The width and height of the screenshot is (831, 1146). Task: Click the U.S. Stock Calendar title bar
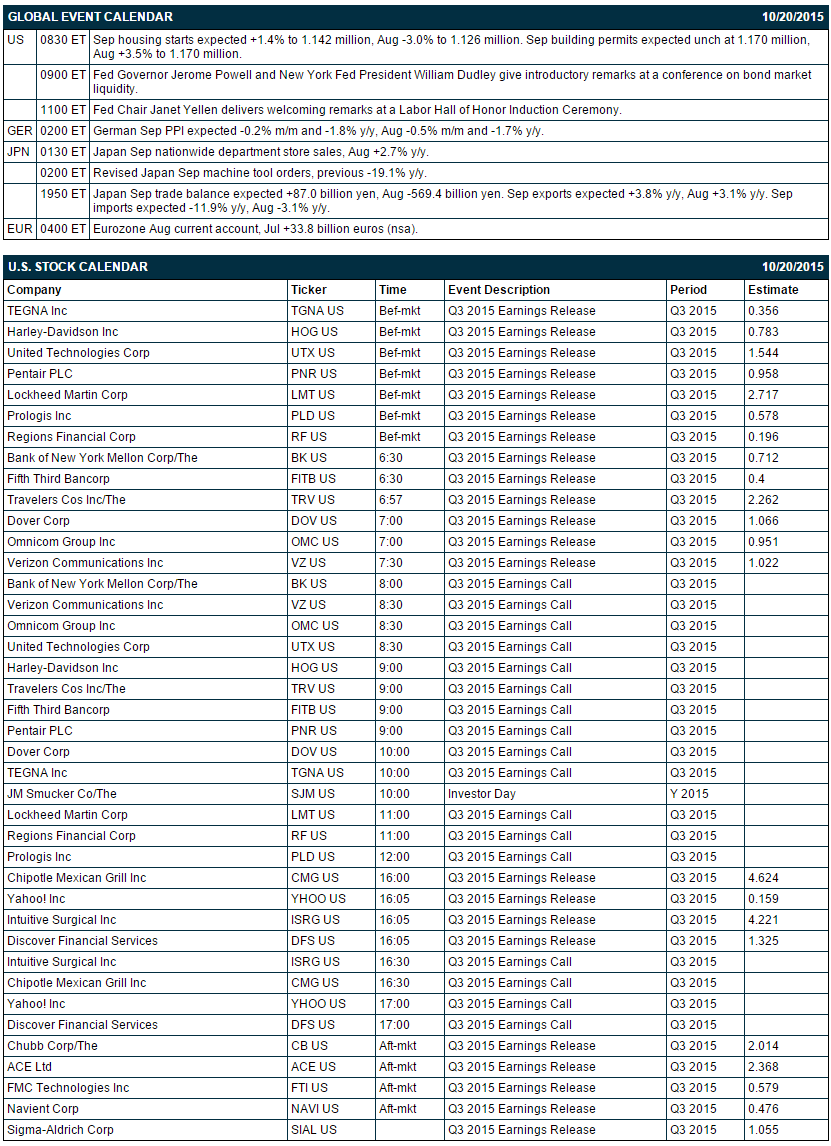tap(415, 267)
